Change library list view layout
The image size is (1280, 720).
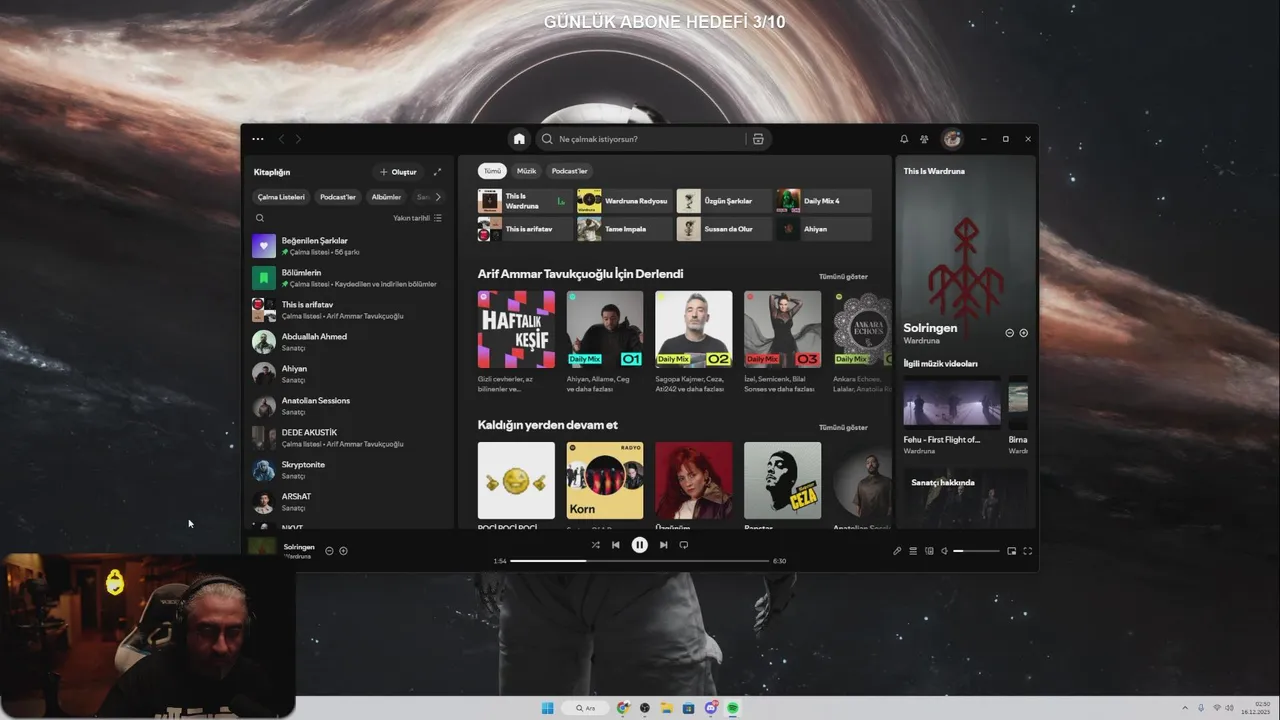tap(438, 218)
